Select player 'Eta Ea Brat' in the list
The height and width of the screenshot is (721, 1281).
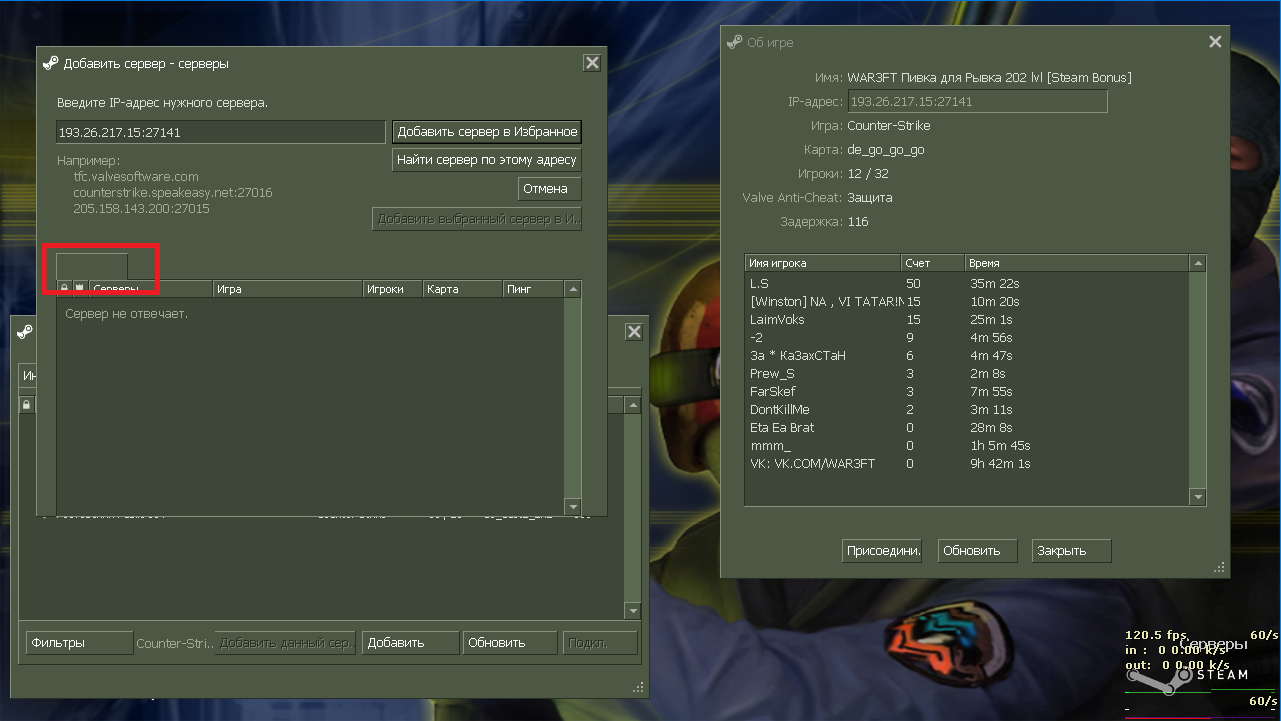pyautogui.click(x=967, y=428)
